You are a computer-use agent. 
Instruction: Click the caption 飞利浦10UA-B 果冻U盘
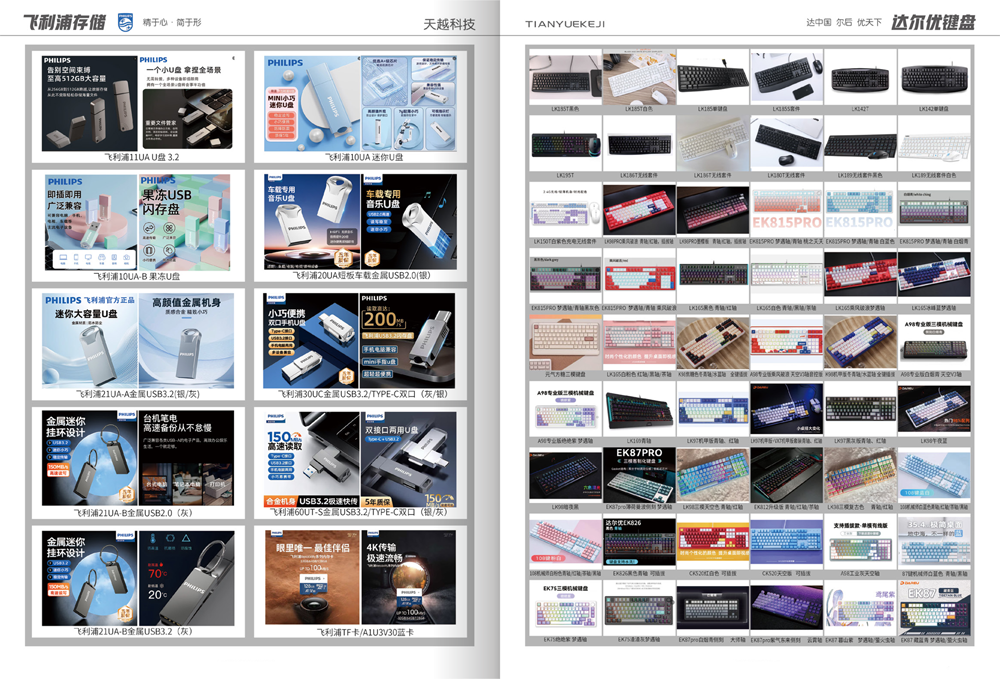point(136,276)
